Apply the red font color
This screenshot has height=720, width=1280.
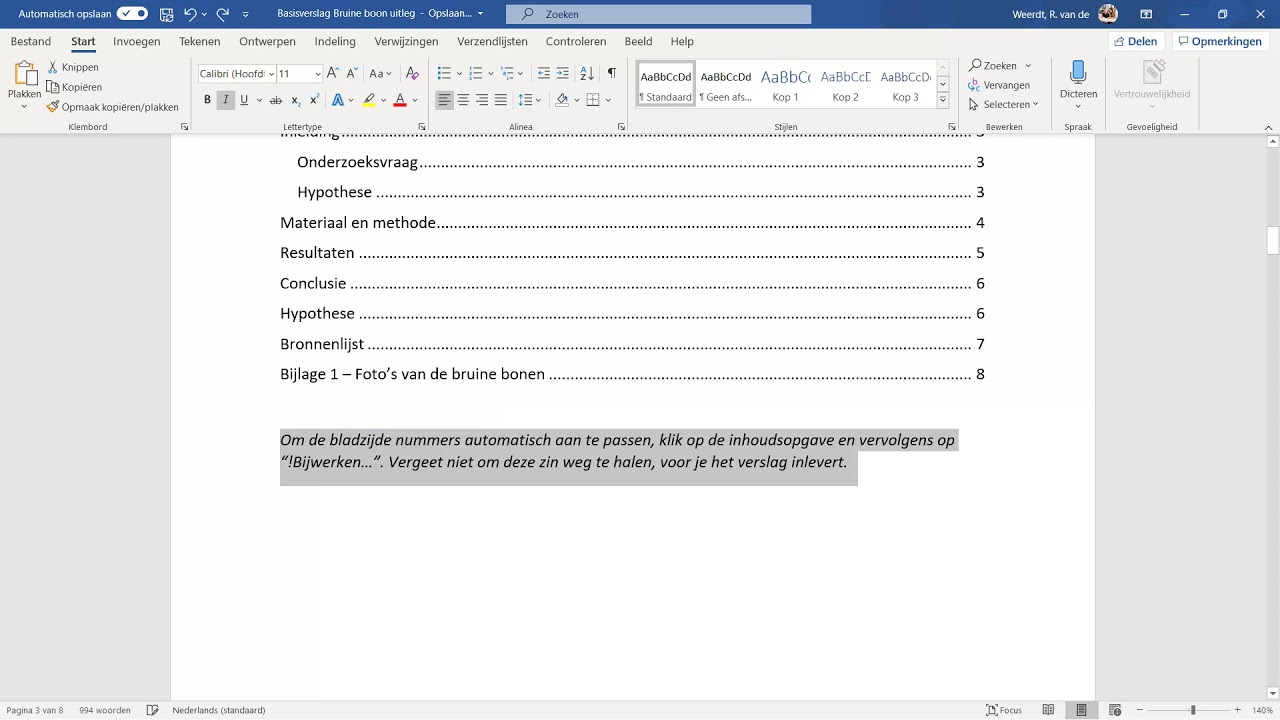400,100
